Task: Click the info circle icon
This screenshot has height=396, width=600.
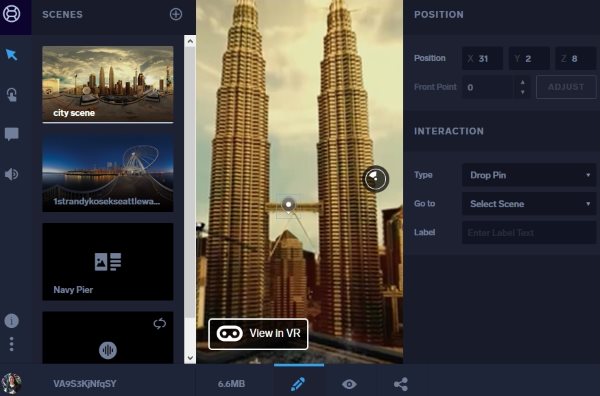Action: point(11,321)
